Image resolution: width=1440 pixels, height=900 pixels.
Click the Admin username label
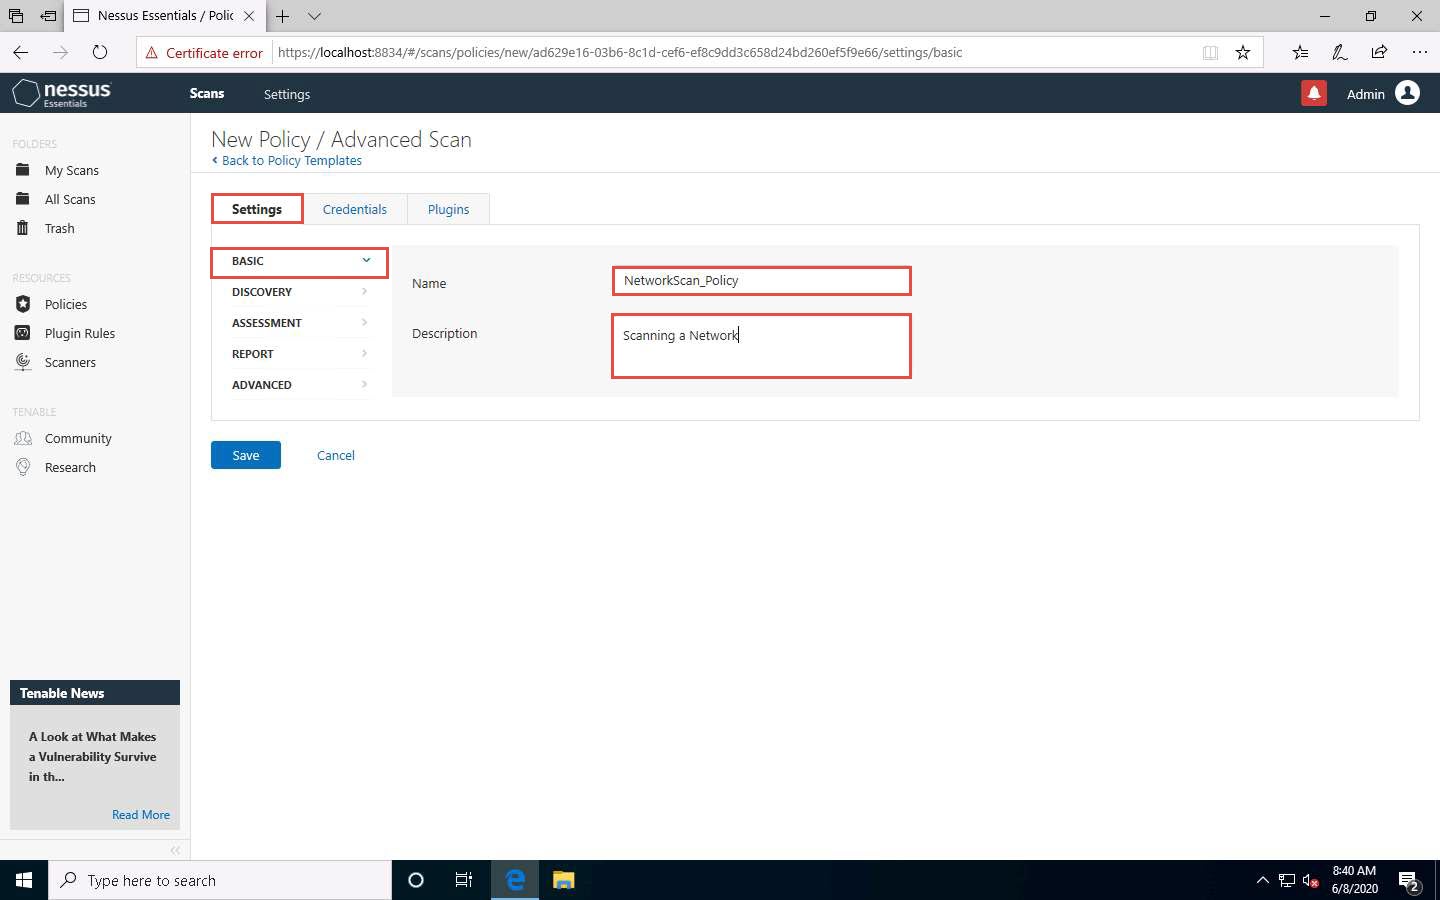click(1366, 94)
